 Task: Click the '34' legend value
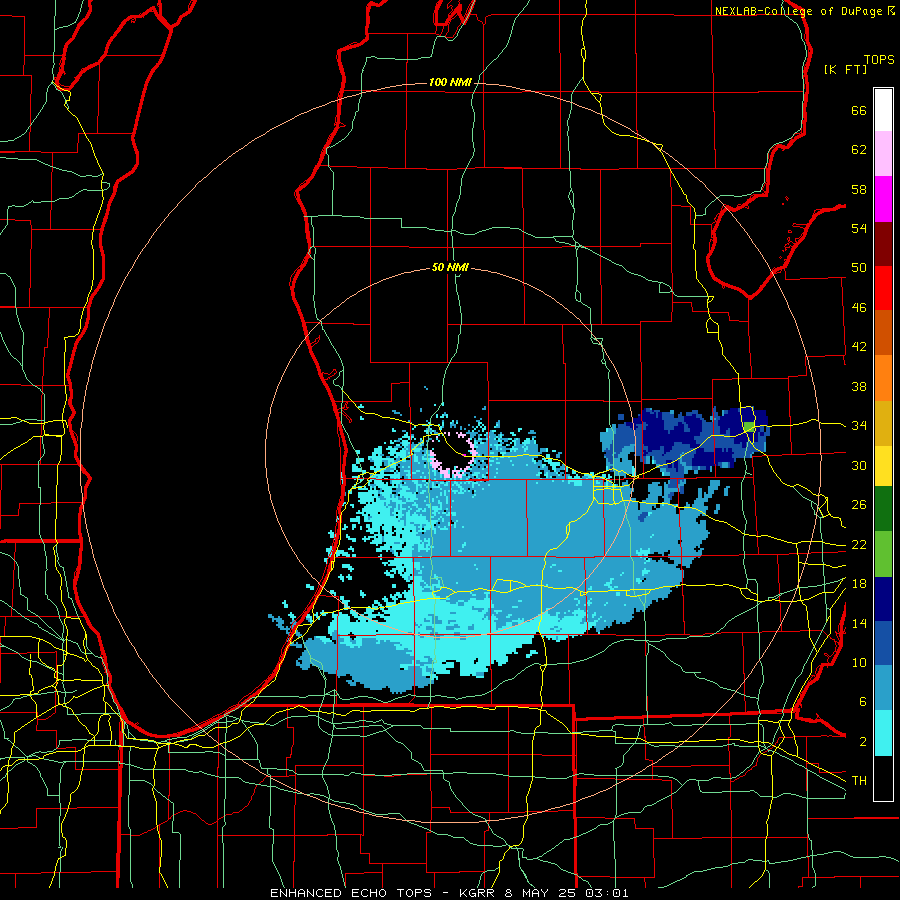(859, 426)
